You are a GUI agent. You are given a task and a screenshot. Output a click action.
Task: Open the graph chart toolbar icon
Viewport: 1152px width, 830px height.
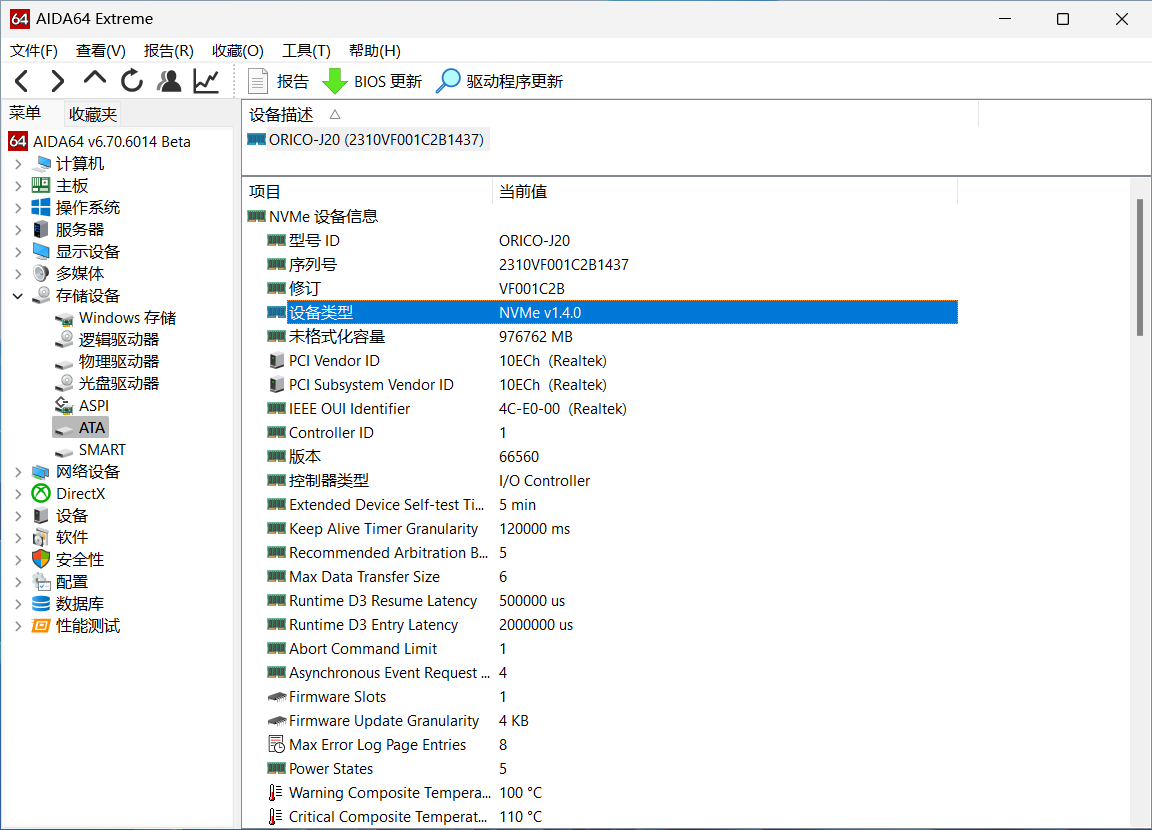click(206, 81)
